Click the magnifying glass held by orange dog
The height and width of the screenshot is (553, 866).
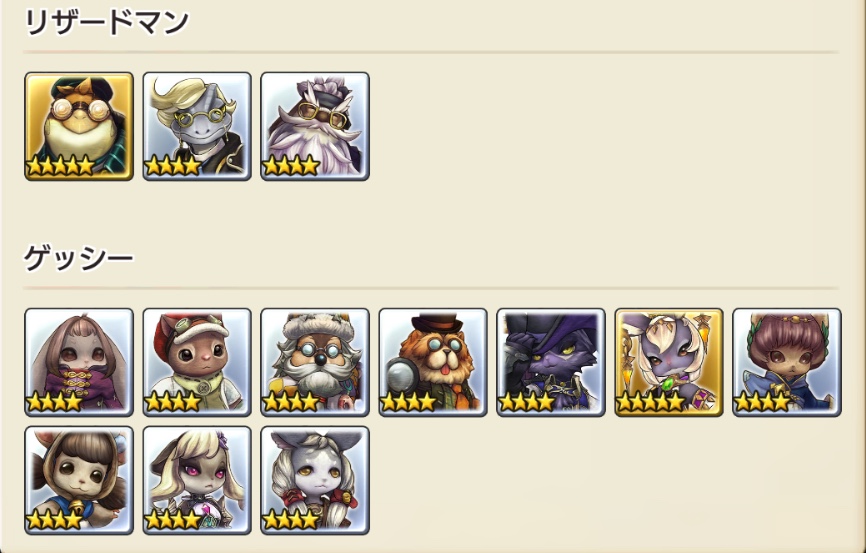[x=400, y=377]
